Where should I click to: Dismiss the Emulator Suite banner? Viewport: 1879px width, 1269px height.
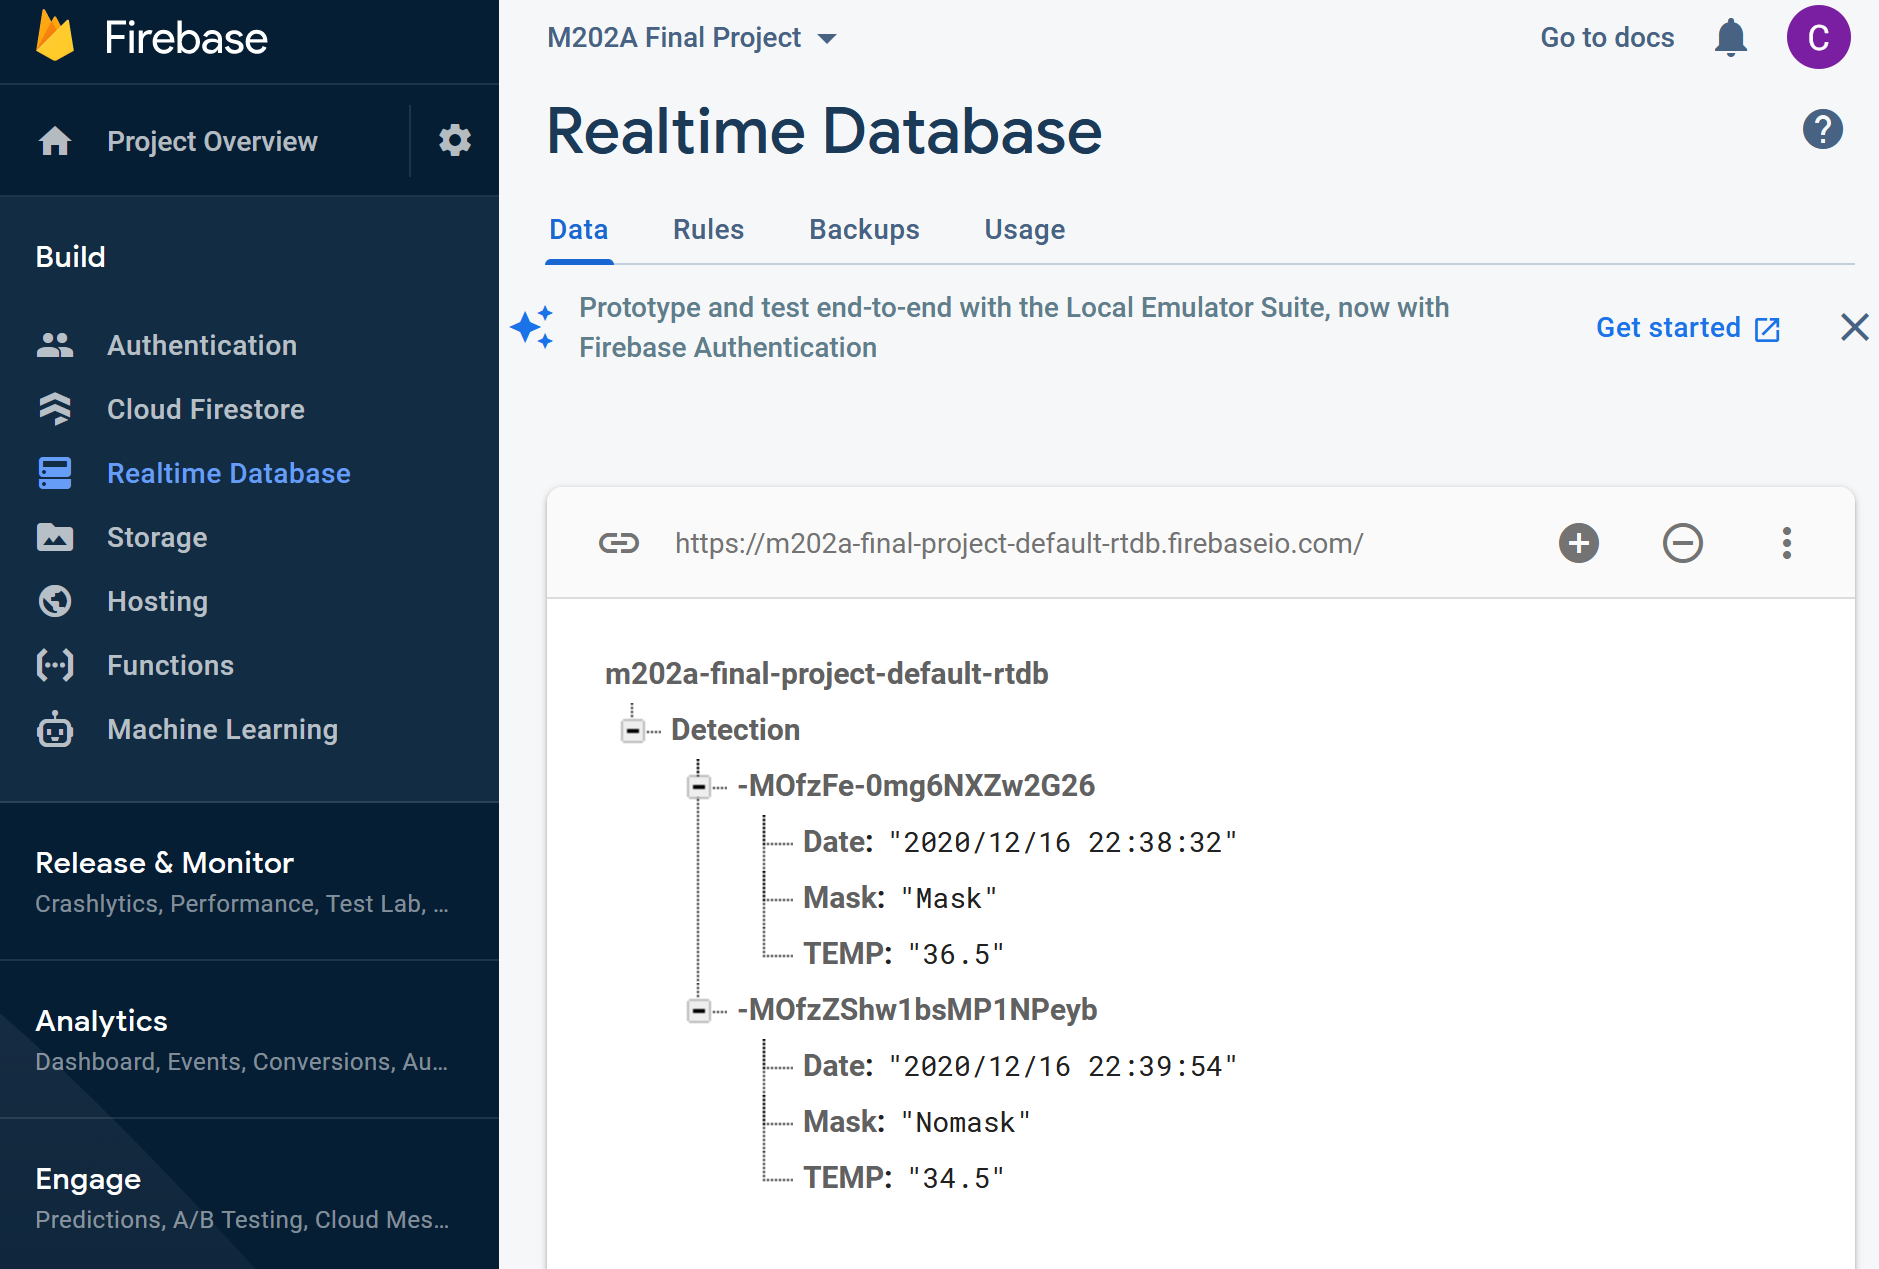1855,327
